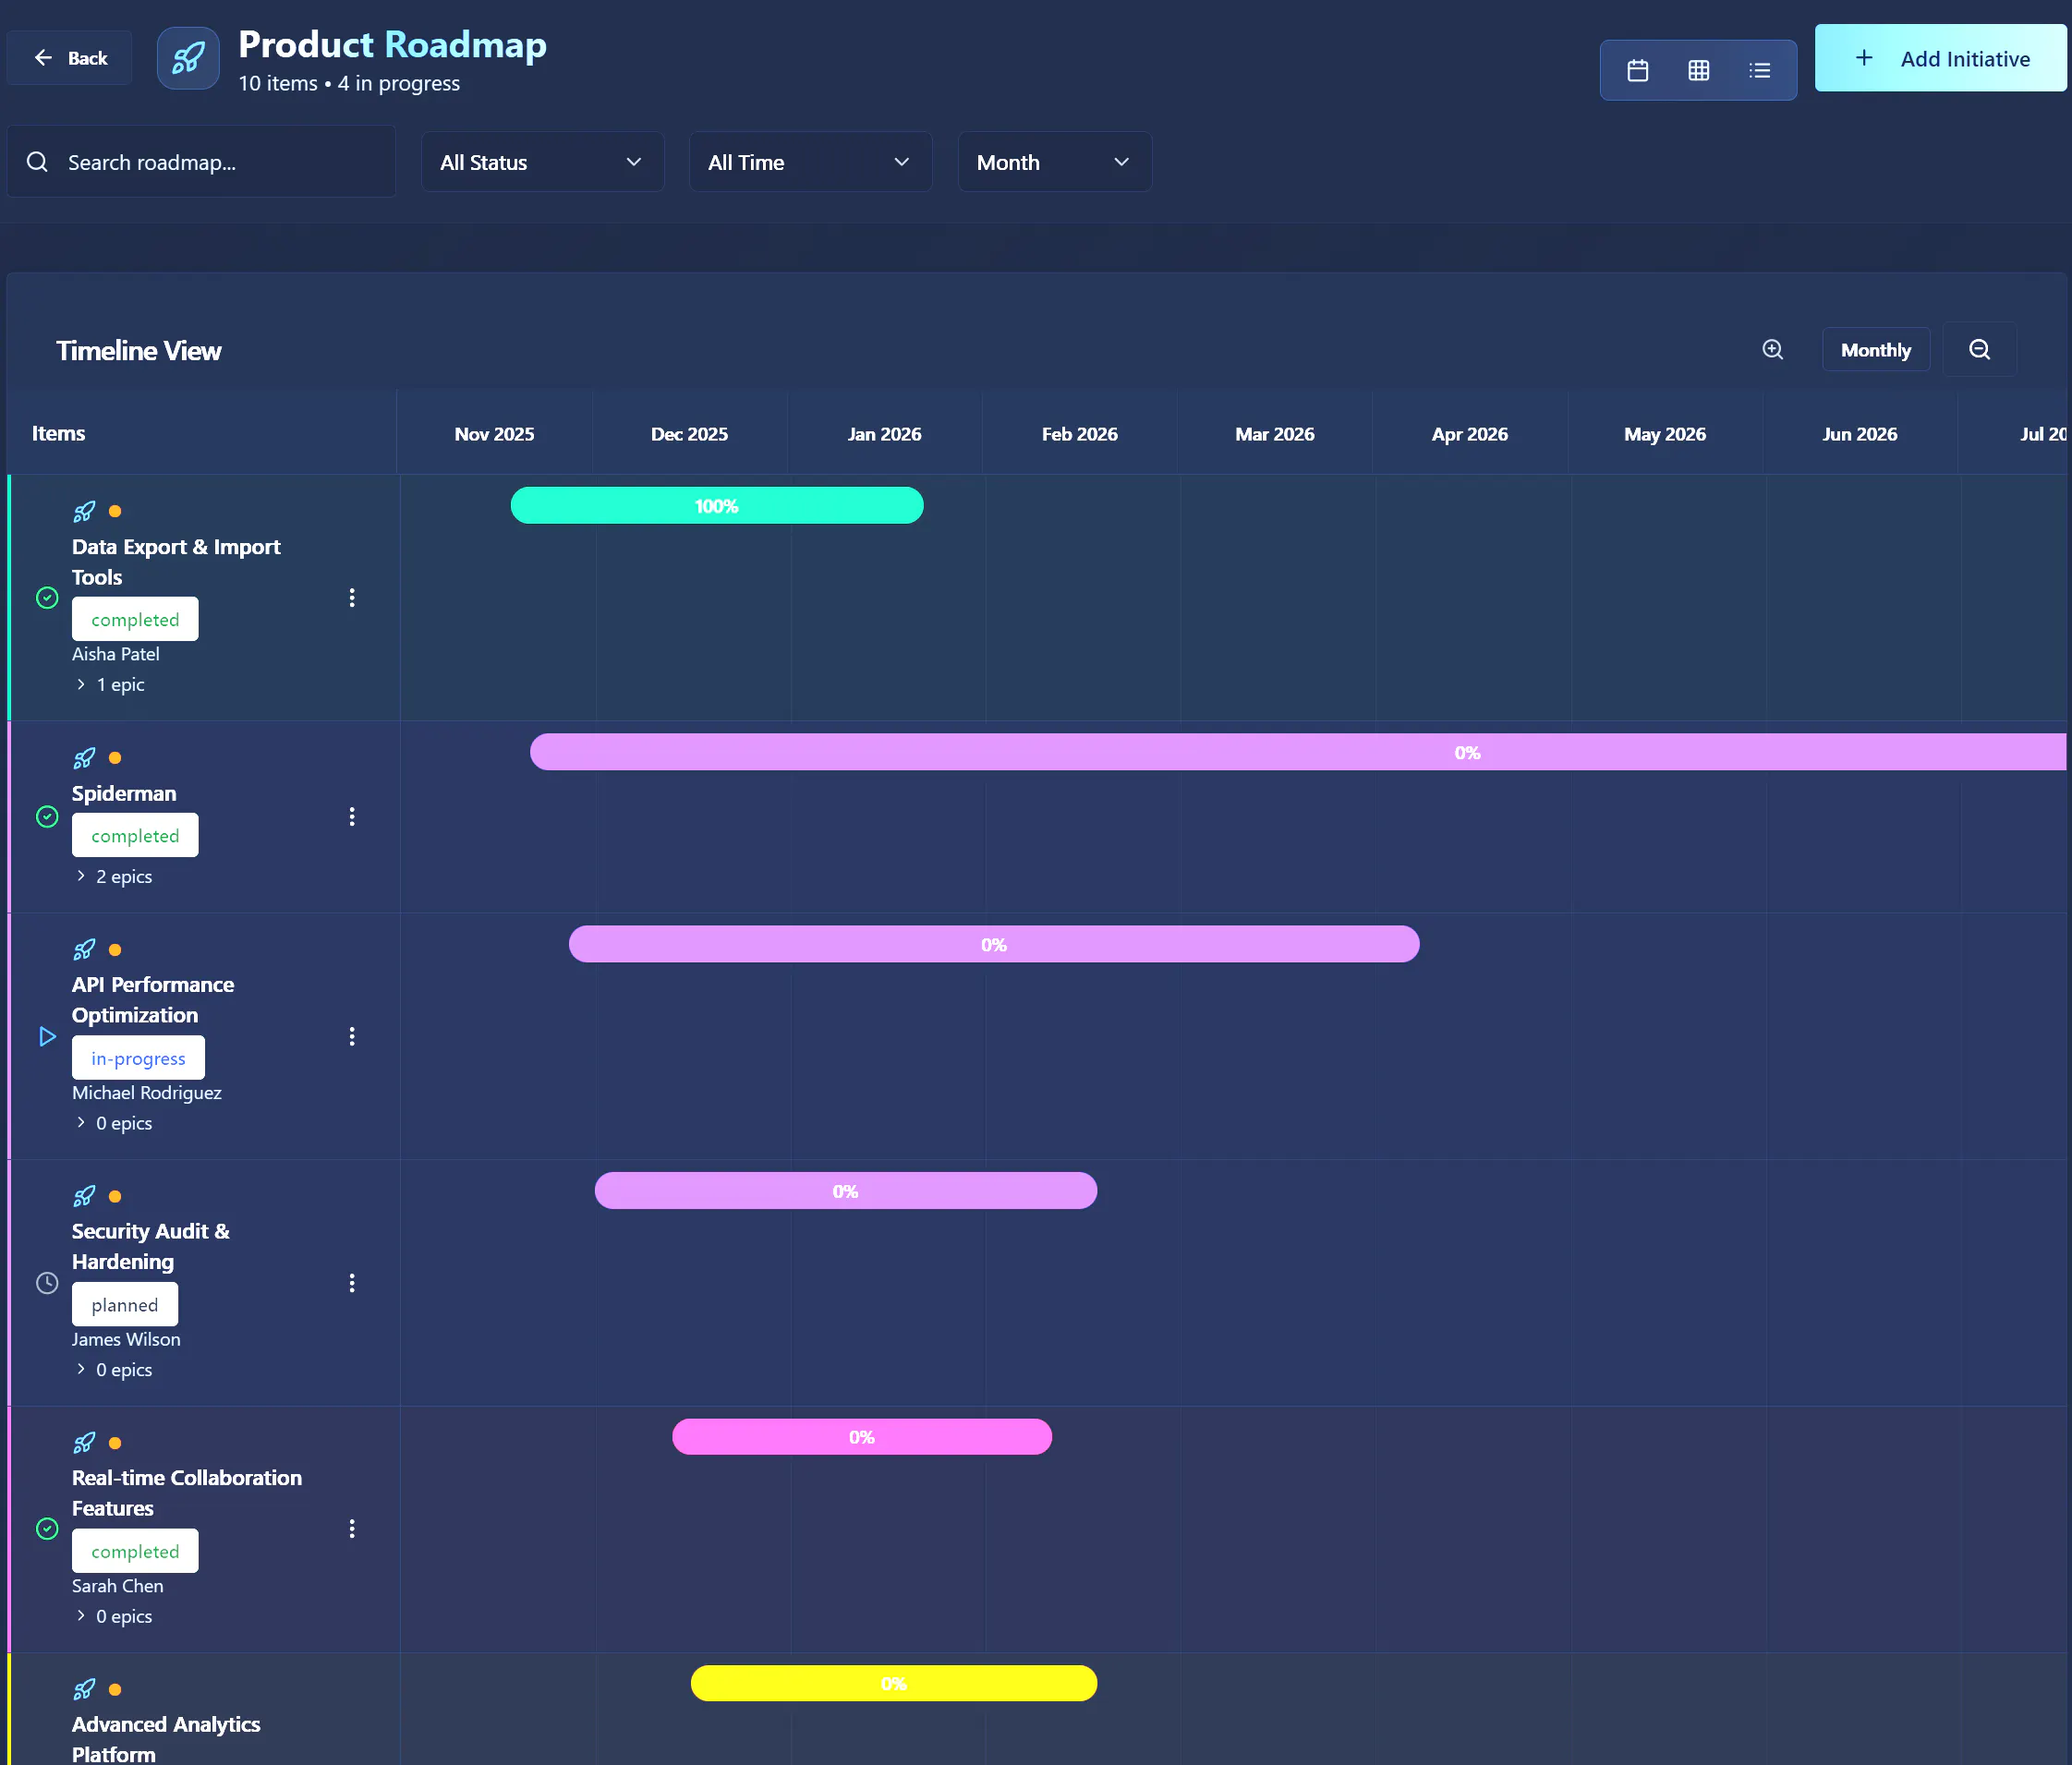Click the Spiderman 0% timeline bar
The image size is (2072, 1765).
pos(1298,752)
